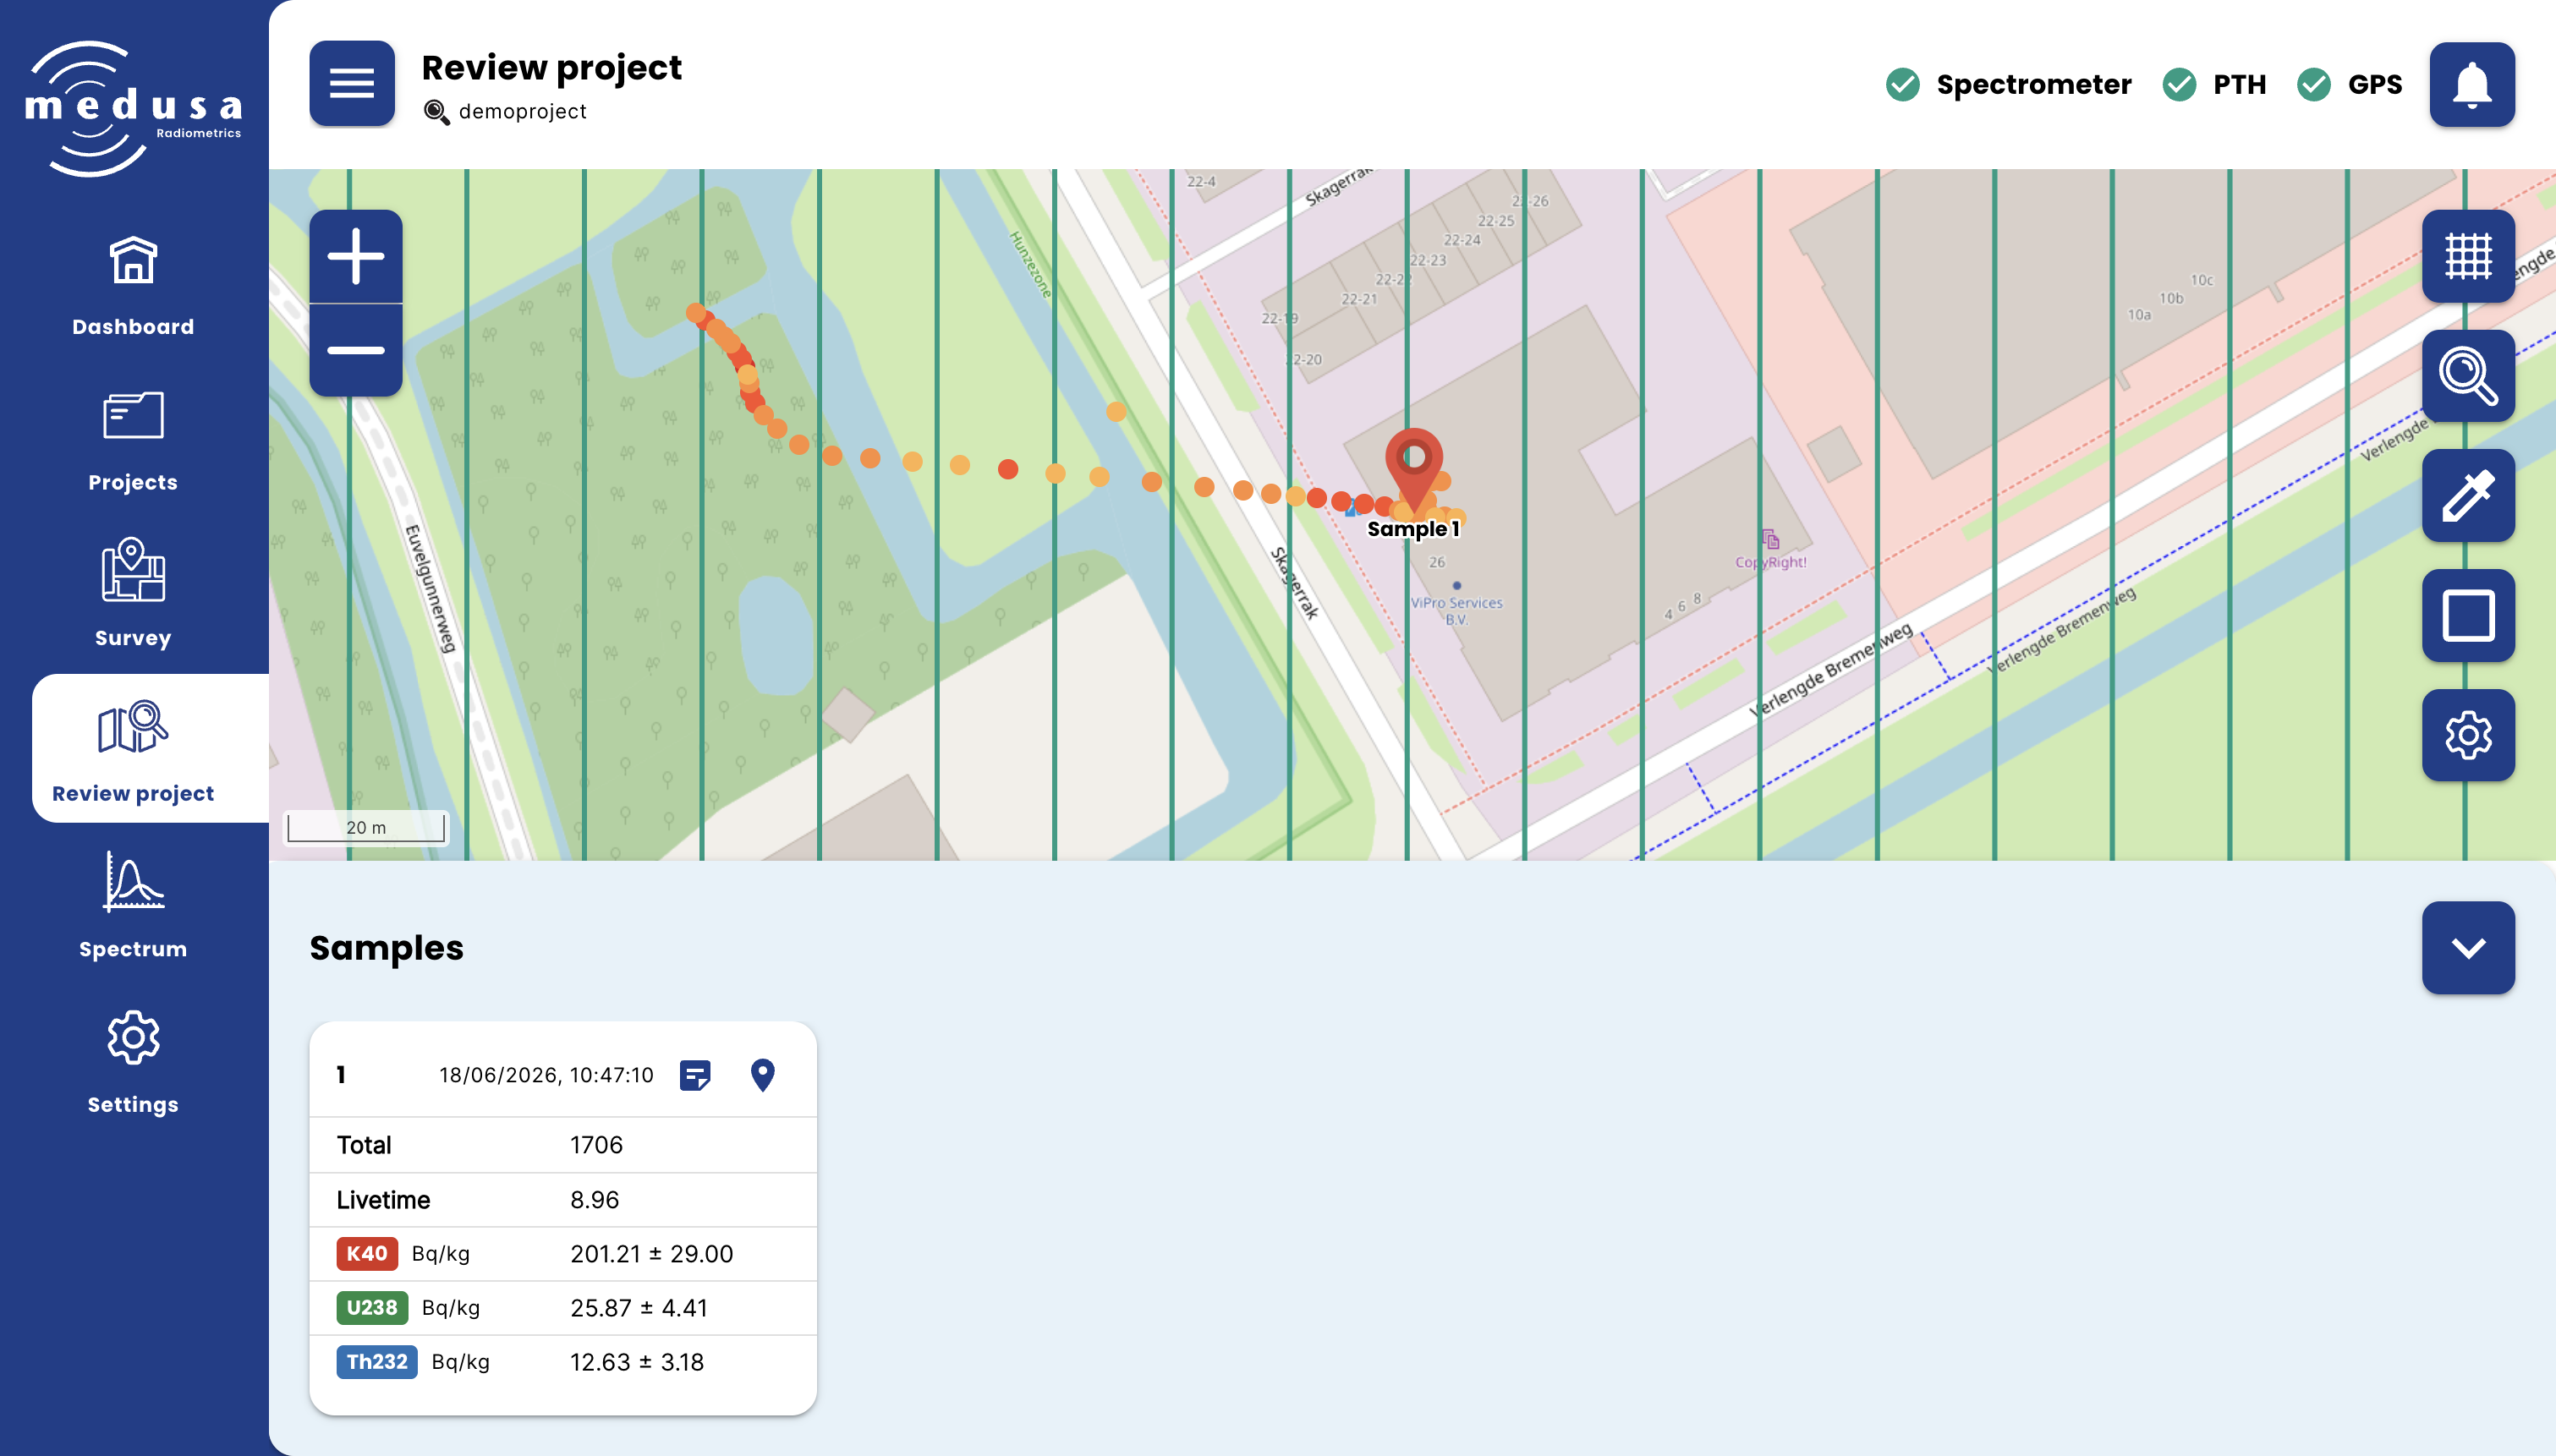Collapse the Samples panel chevron
The height and width of the screenshot is (1456, 2556).
pos(2467,948)
